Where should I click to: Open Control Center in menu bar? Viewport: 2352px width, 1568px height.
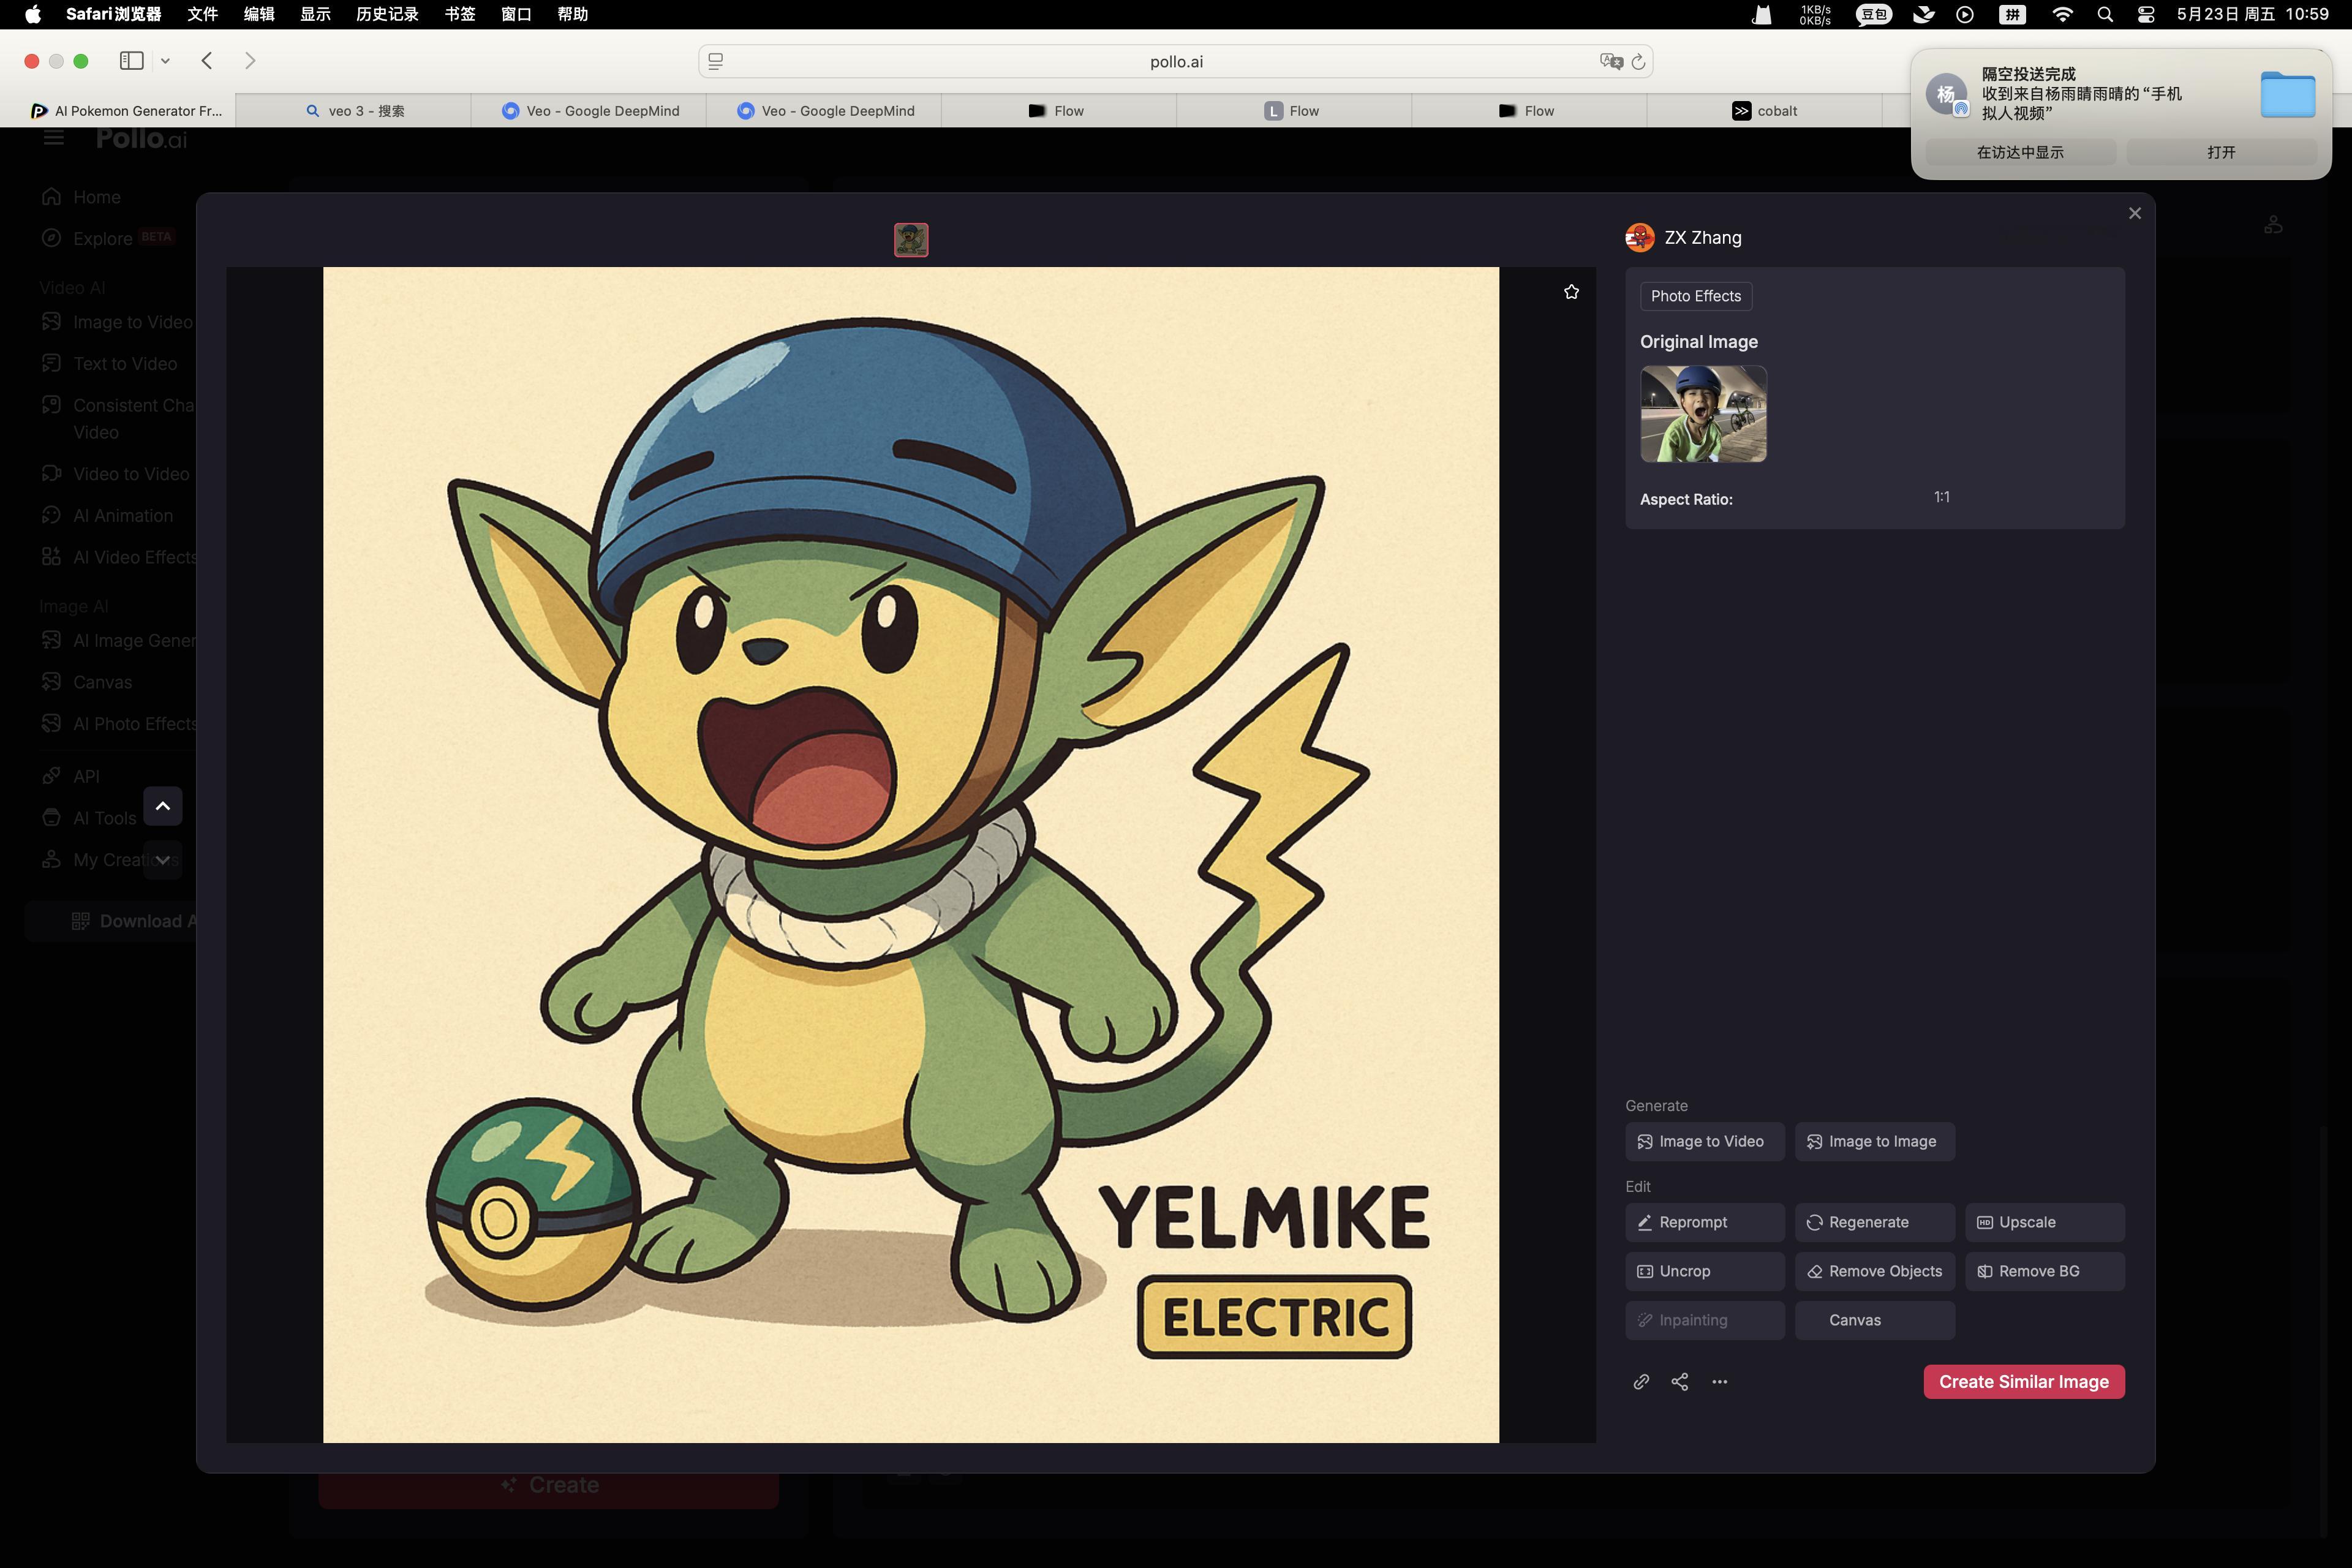pyautogui.click(x=2146, y=14)
